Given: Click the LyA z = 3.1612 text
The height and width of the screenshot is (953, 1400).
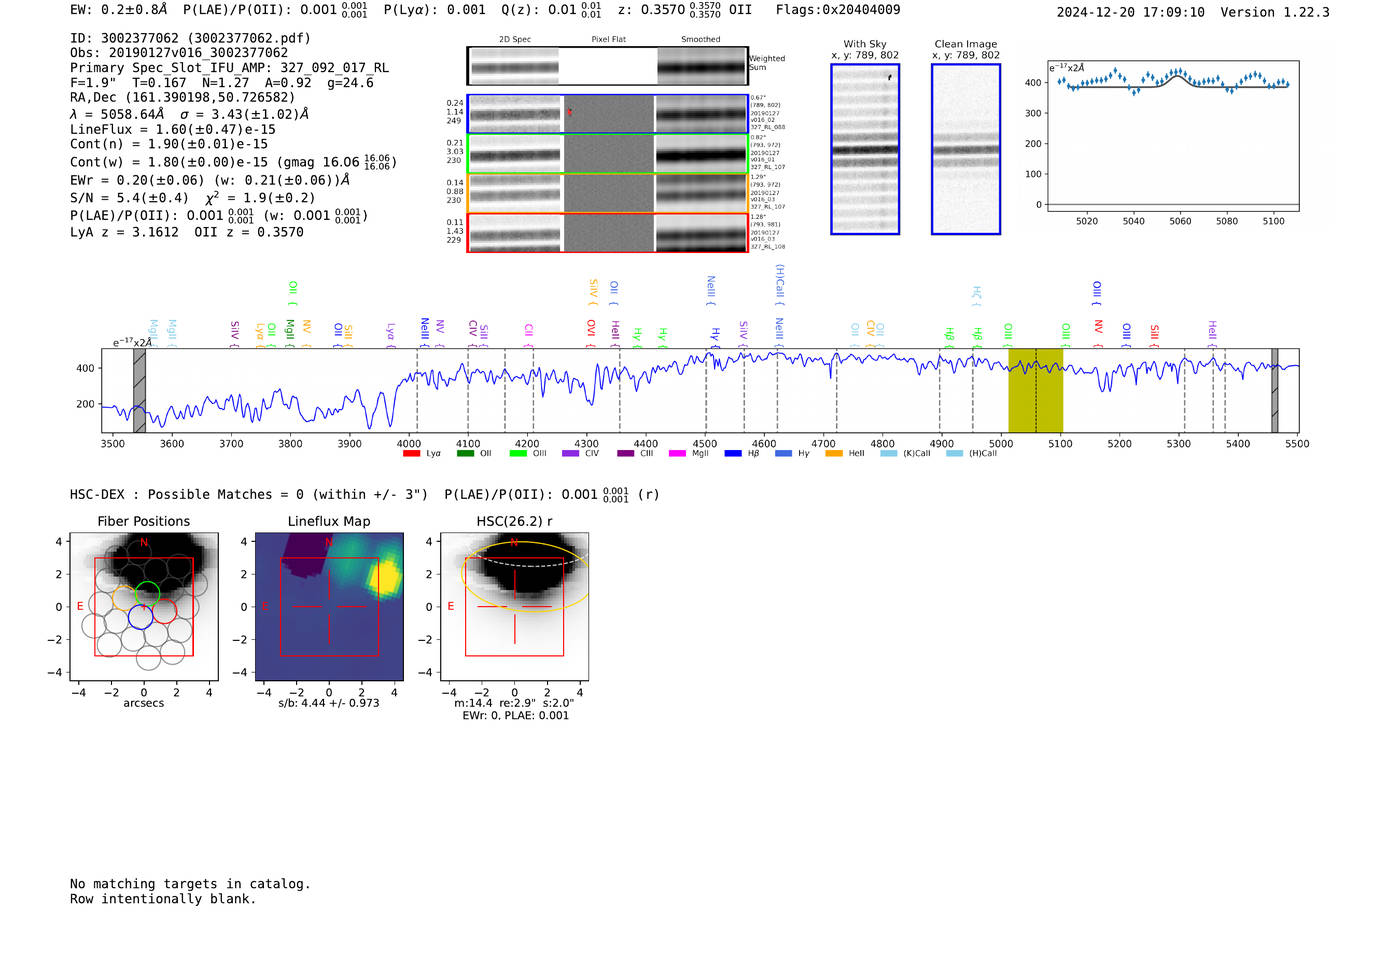Looking at the screenshot, I should click(x=187, y=232).
